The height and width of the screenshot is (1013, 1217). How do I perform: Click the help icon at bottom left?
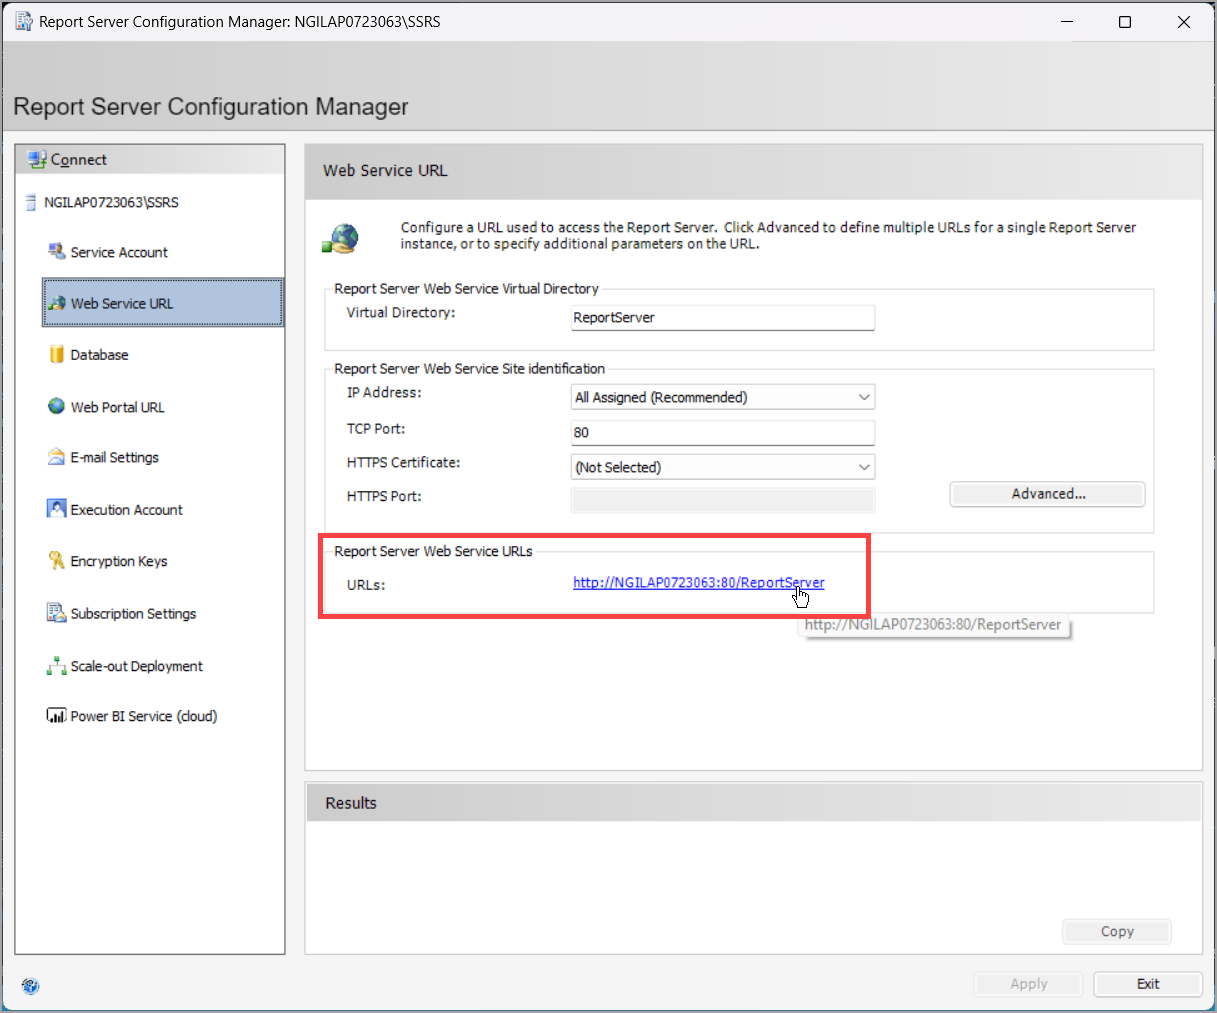(x=30, y=986)
